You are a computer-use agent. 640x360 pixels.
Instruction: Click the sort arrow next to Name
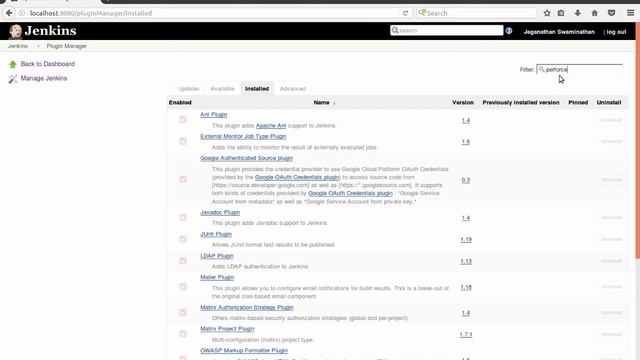coord(334,103)
